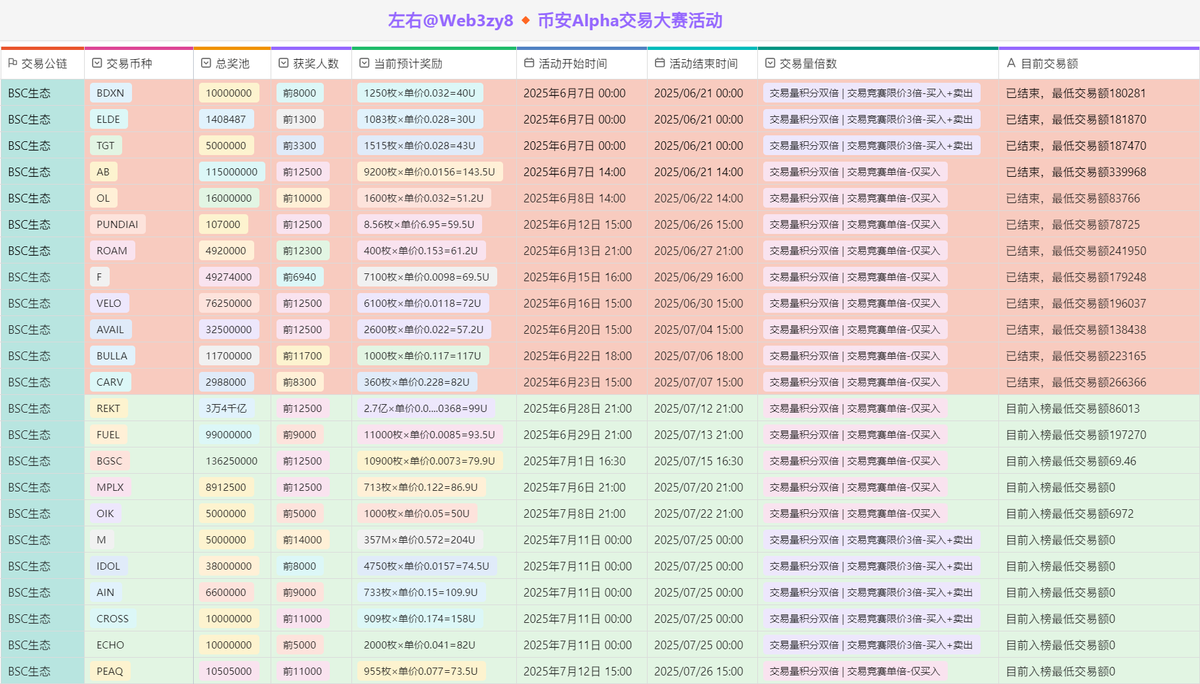Click prize pool value 8912500

(x=226, y=487)
